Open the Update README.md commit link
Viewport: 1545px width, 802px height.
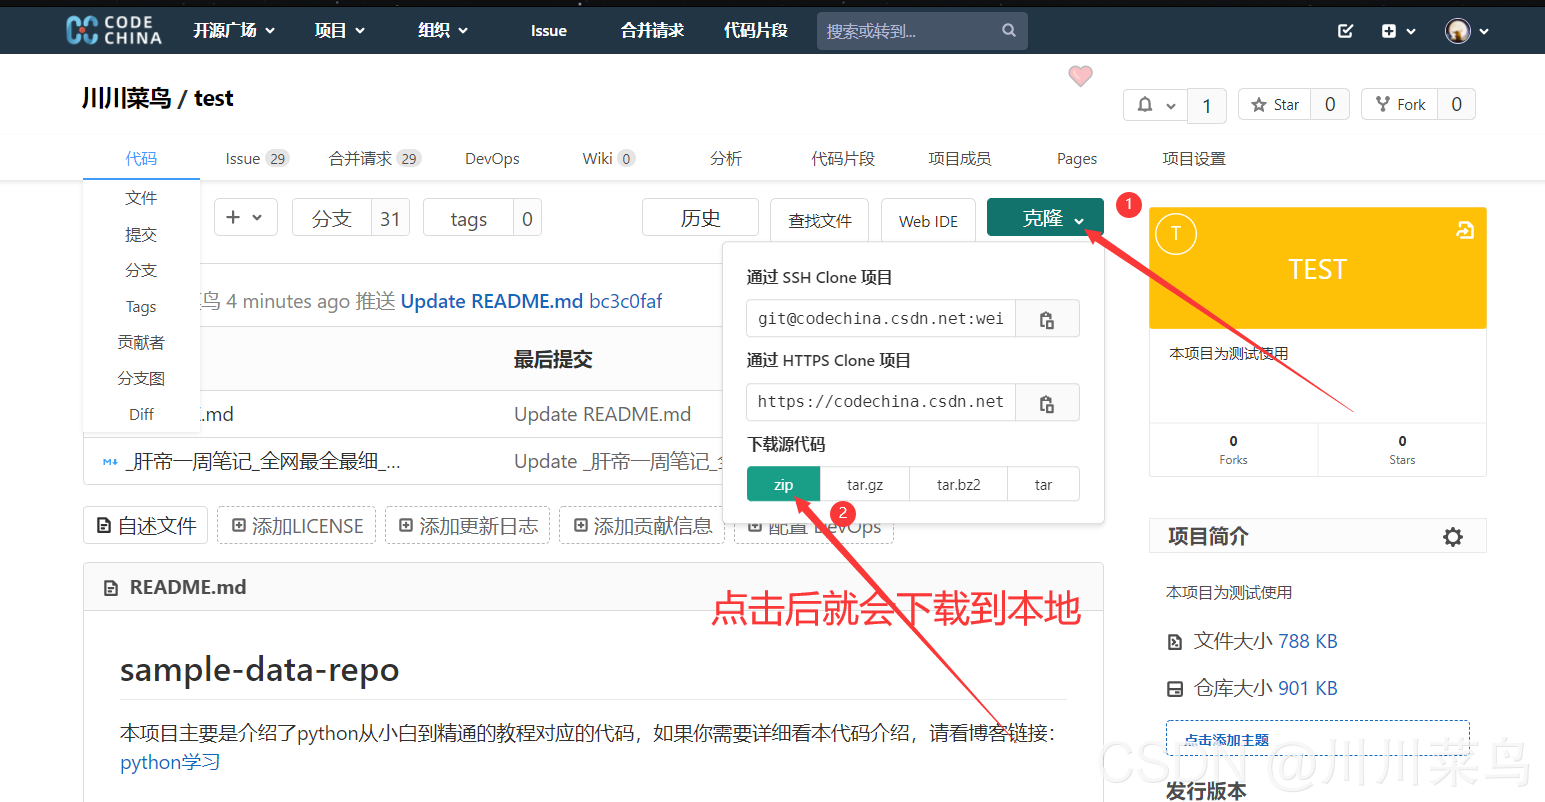pos(491,302)
